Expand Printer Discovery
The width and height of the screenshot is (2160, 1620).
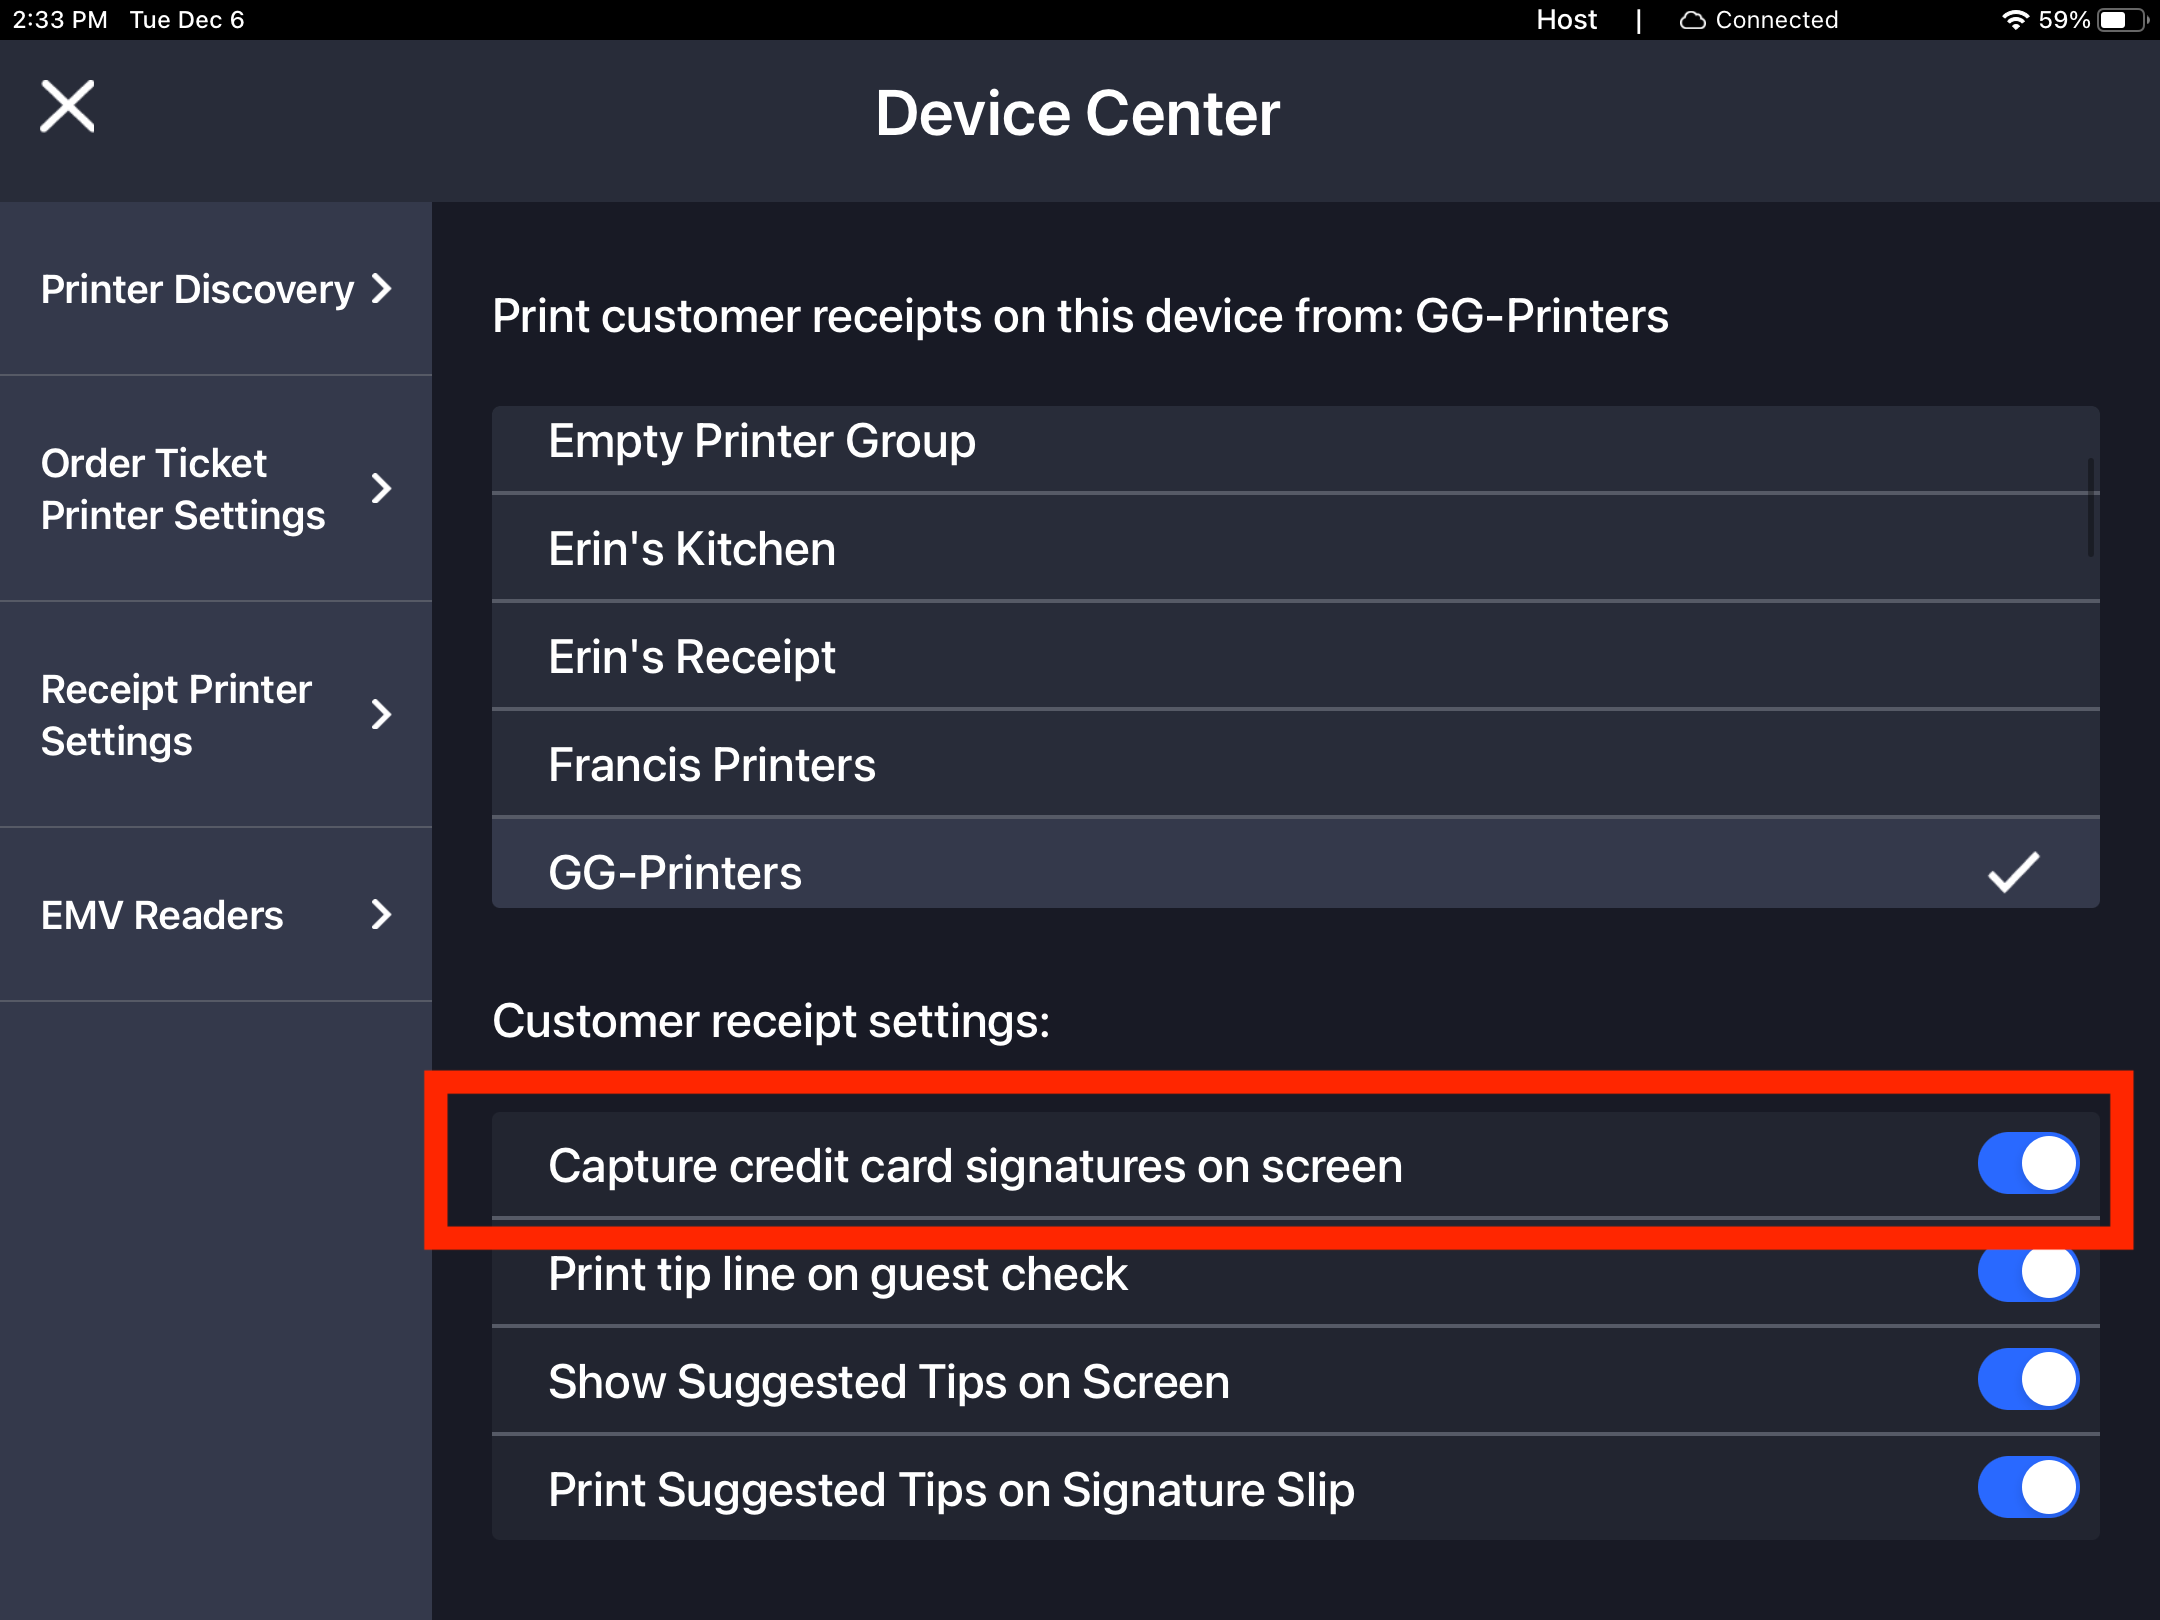(x=214, y=289)
